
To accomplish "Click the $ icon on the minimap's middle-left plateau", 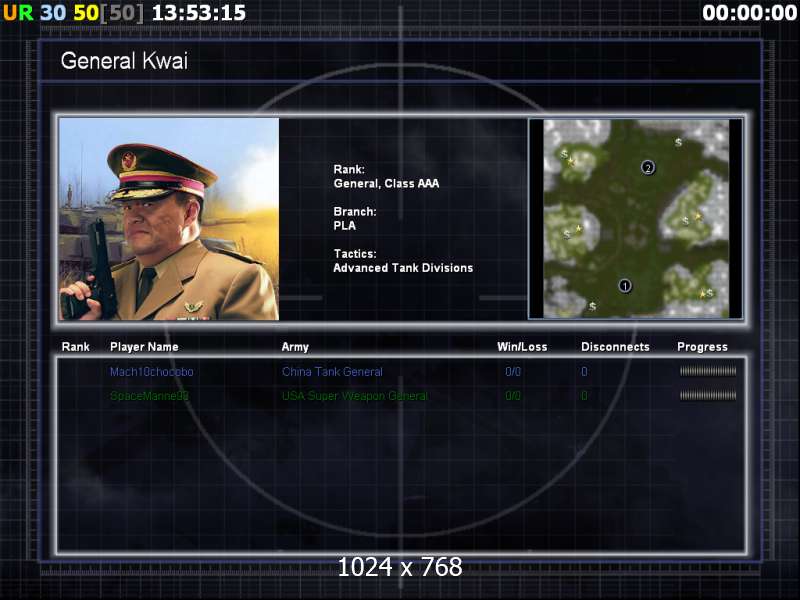I will point(566,235).
